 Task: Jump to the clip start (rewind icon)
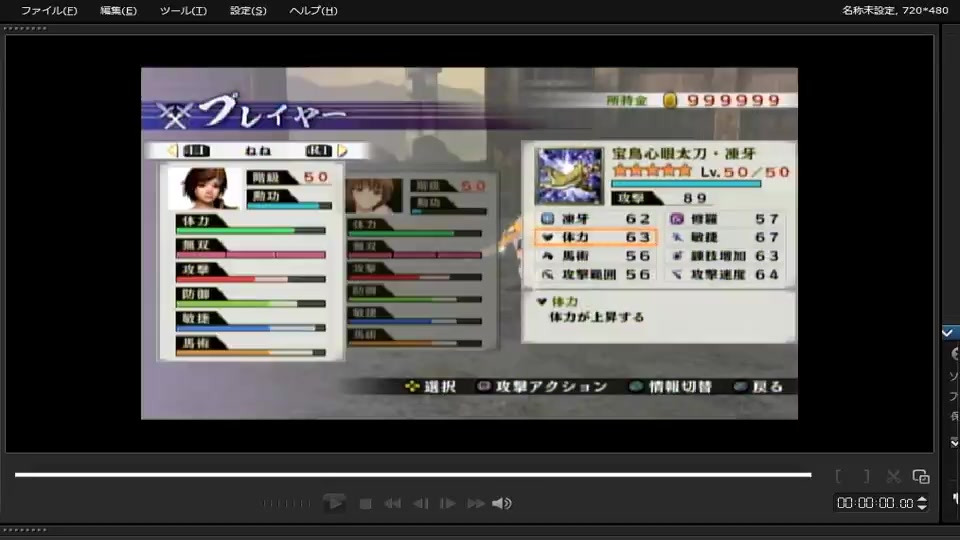pos(392,504)
